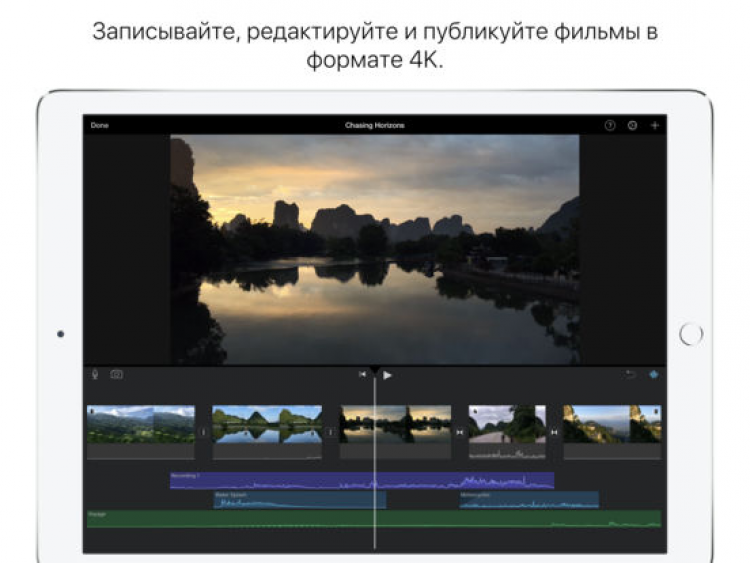
Task: Select the fourth clip with road
Action: point(507,425)
